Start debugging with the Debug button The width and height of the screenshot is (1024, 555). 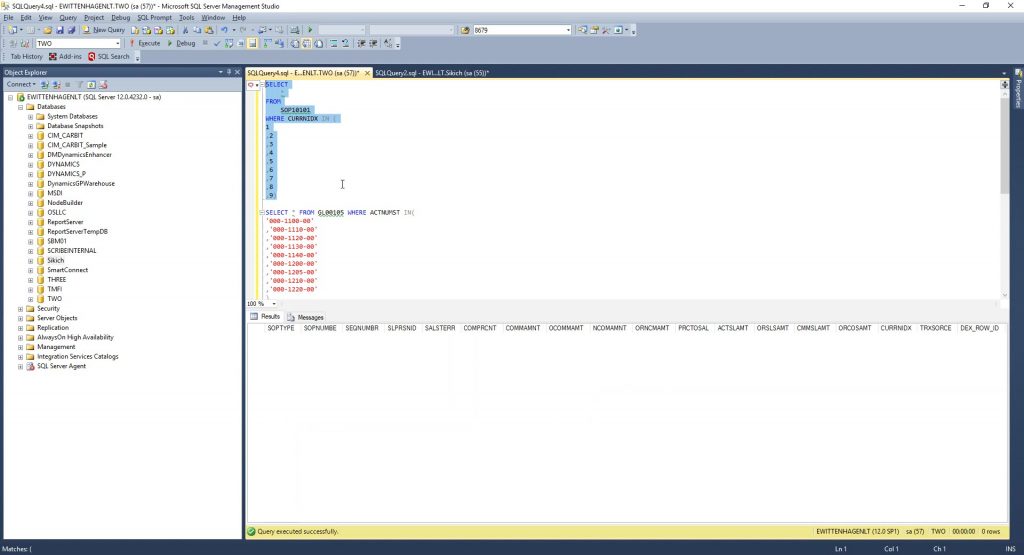[x=182, y=43]
